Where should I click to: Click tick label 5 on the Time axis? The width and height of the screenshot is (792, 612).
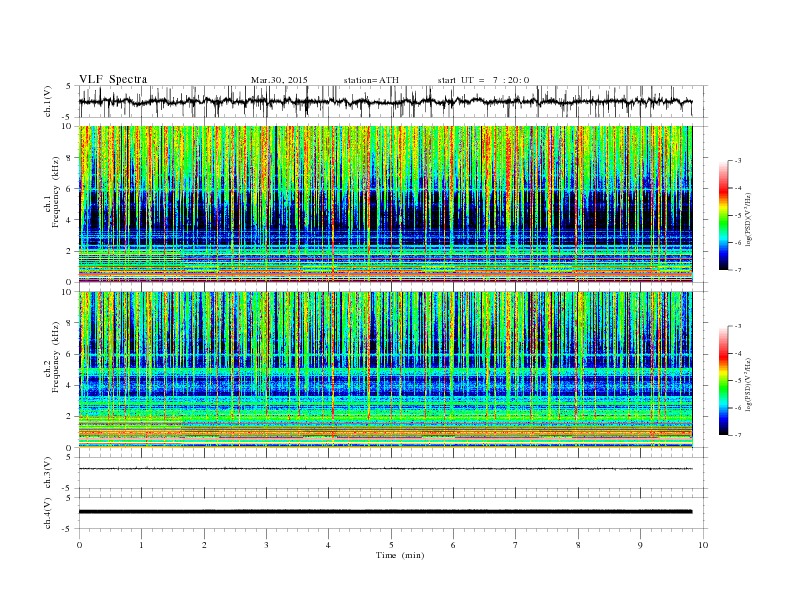tap(391, 545)
